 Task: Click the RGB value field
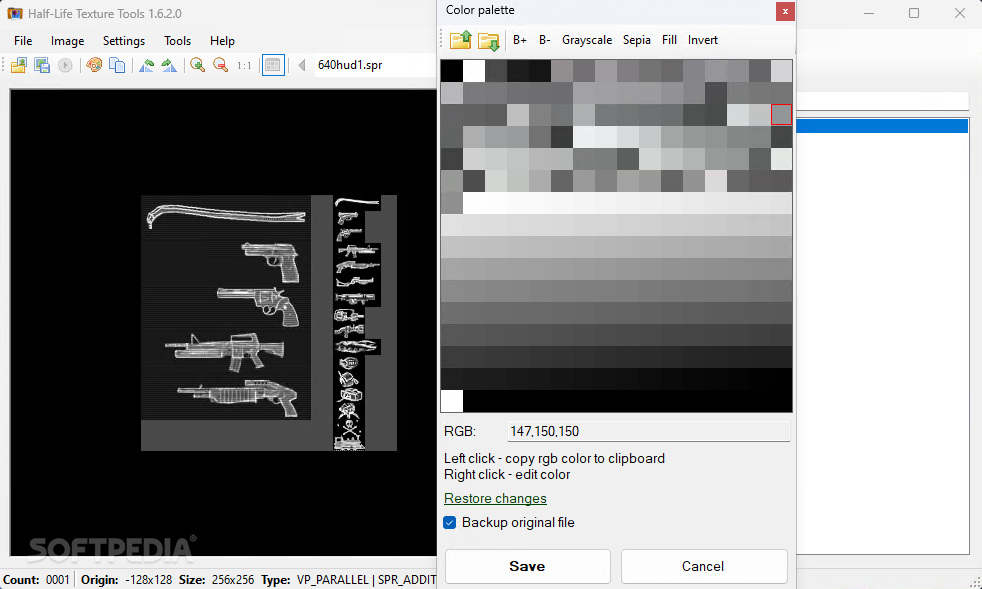click(x=648, y=431)
